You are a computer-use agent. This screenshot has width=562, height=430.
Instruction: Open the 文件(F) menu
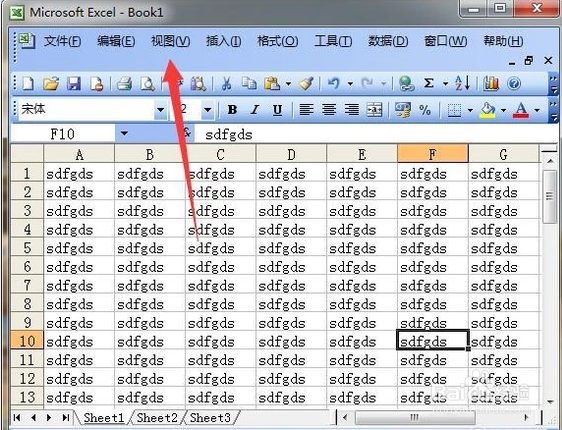[x=62, y=41]
